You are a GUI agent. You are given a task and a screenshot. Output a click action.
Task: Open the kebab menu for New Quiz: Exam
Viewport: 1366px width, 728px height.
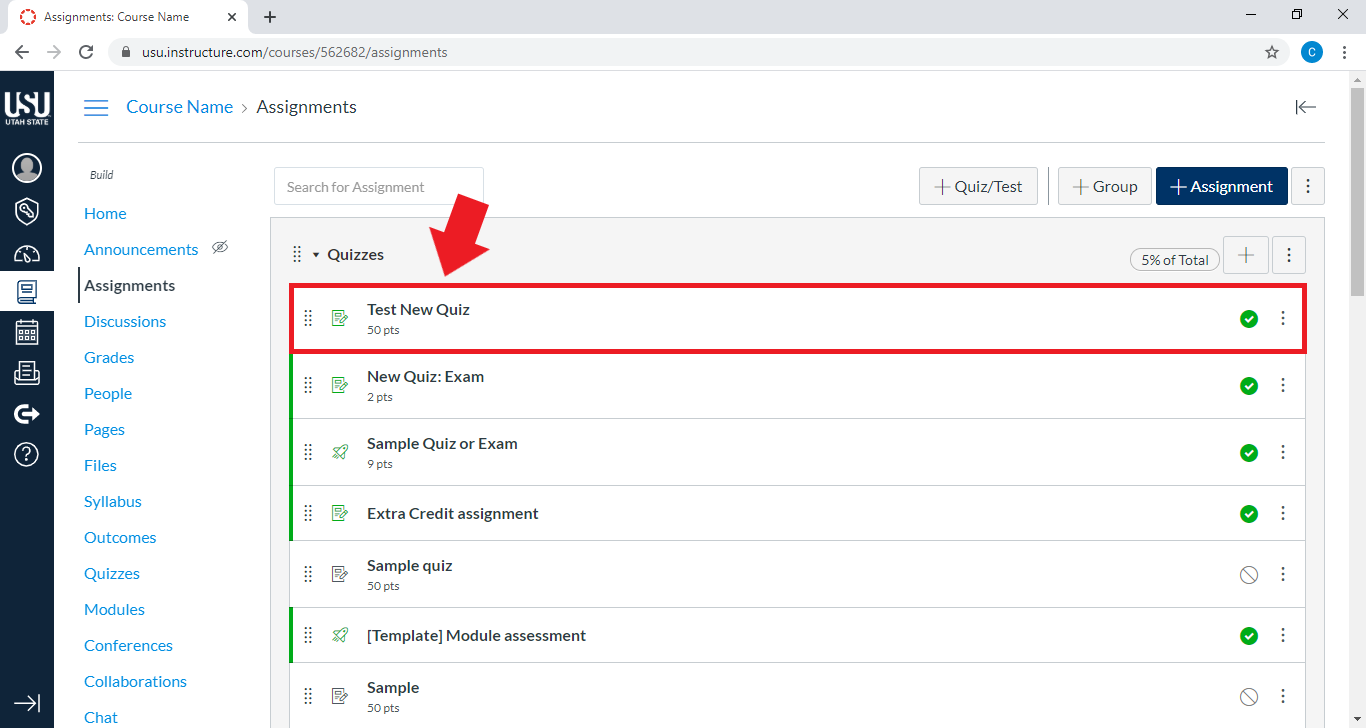point(1283,385)
